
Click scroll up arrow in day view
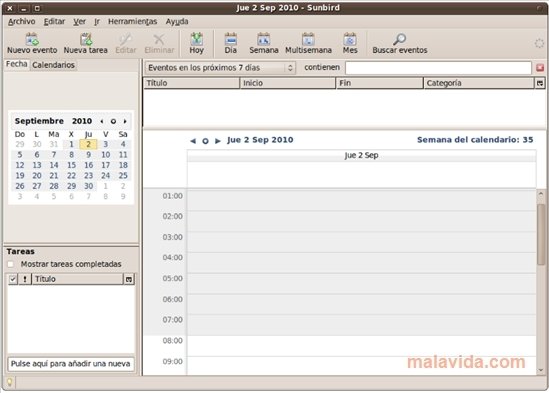pos(541,194)
